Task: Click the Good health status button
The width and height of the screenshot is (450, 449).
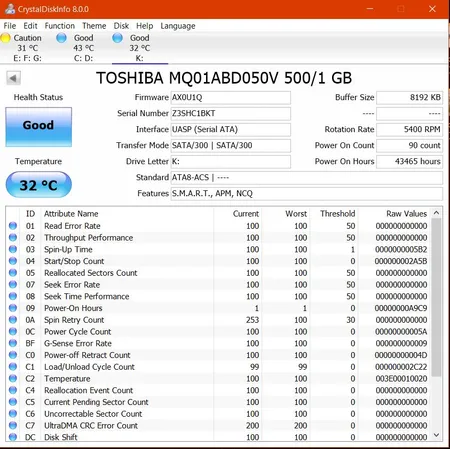Action: tap(38, 127)
